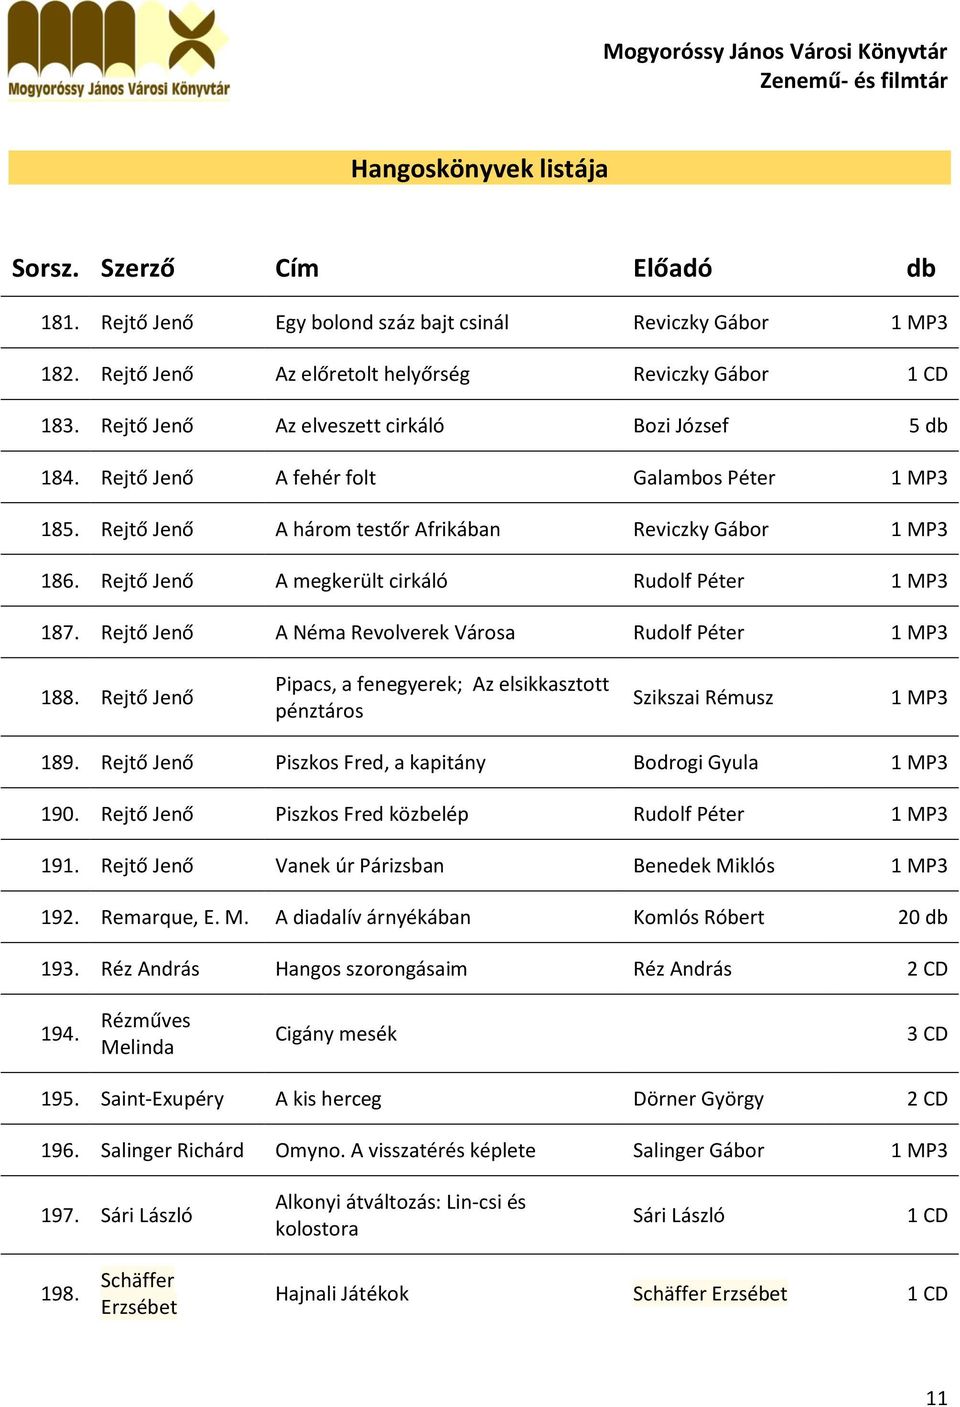Select performer Galambos Péter in row 184
960x1407 pixels.
coord(704,478)
